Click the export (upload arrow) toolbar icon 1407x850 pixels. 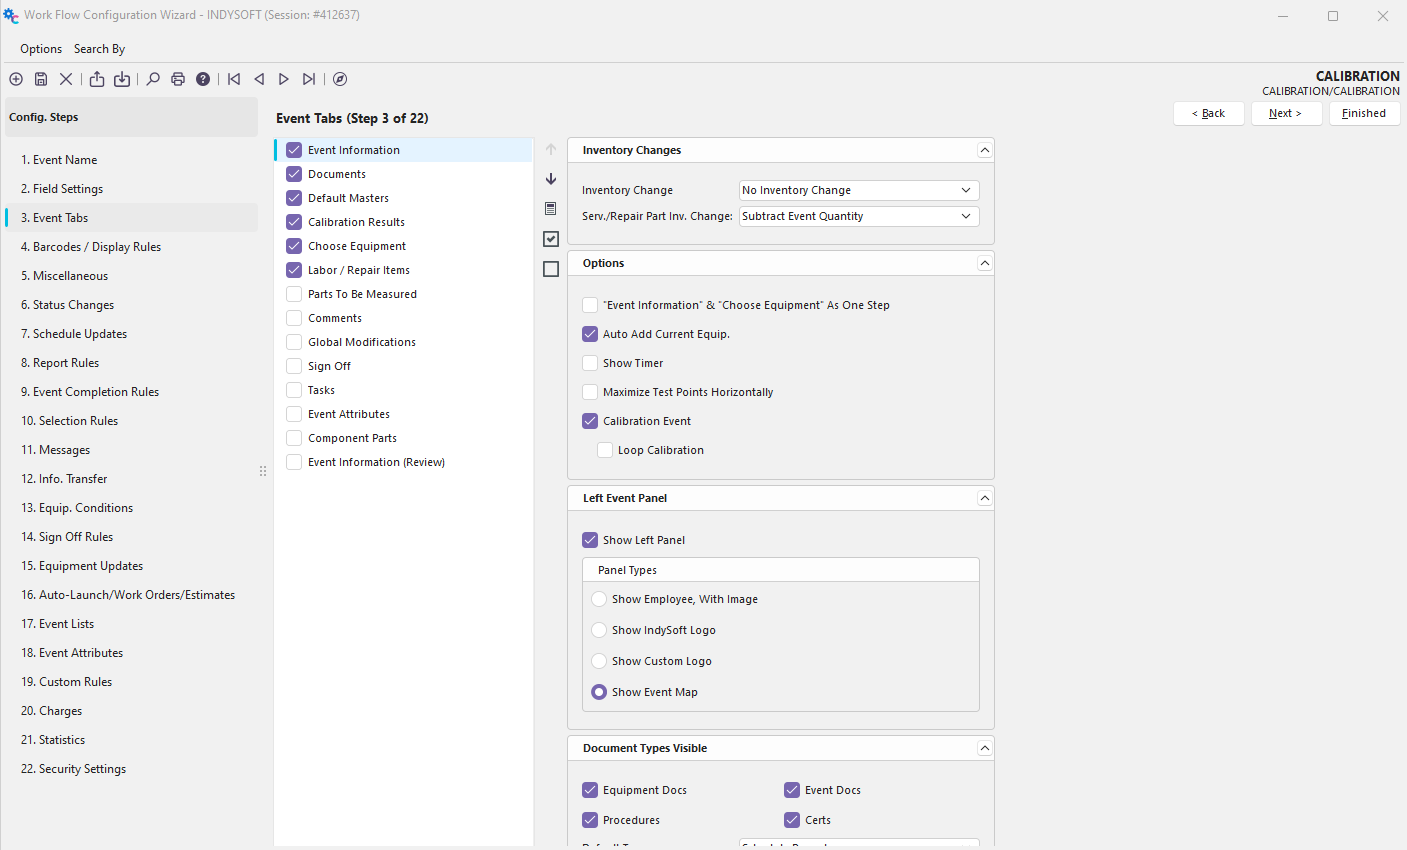tap(97, 79)
